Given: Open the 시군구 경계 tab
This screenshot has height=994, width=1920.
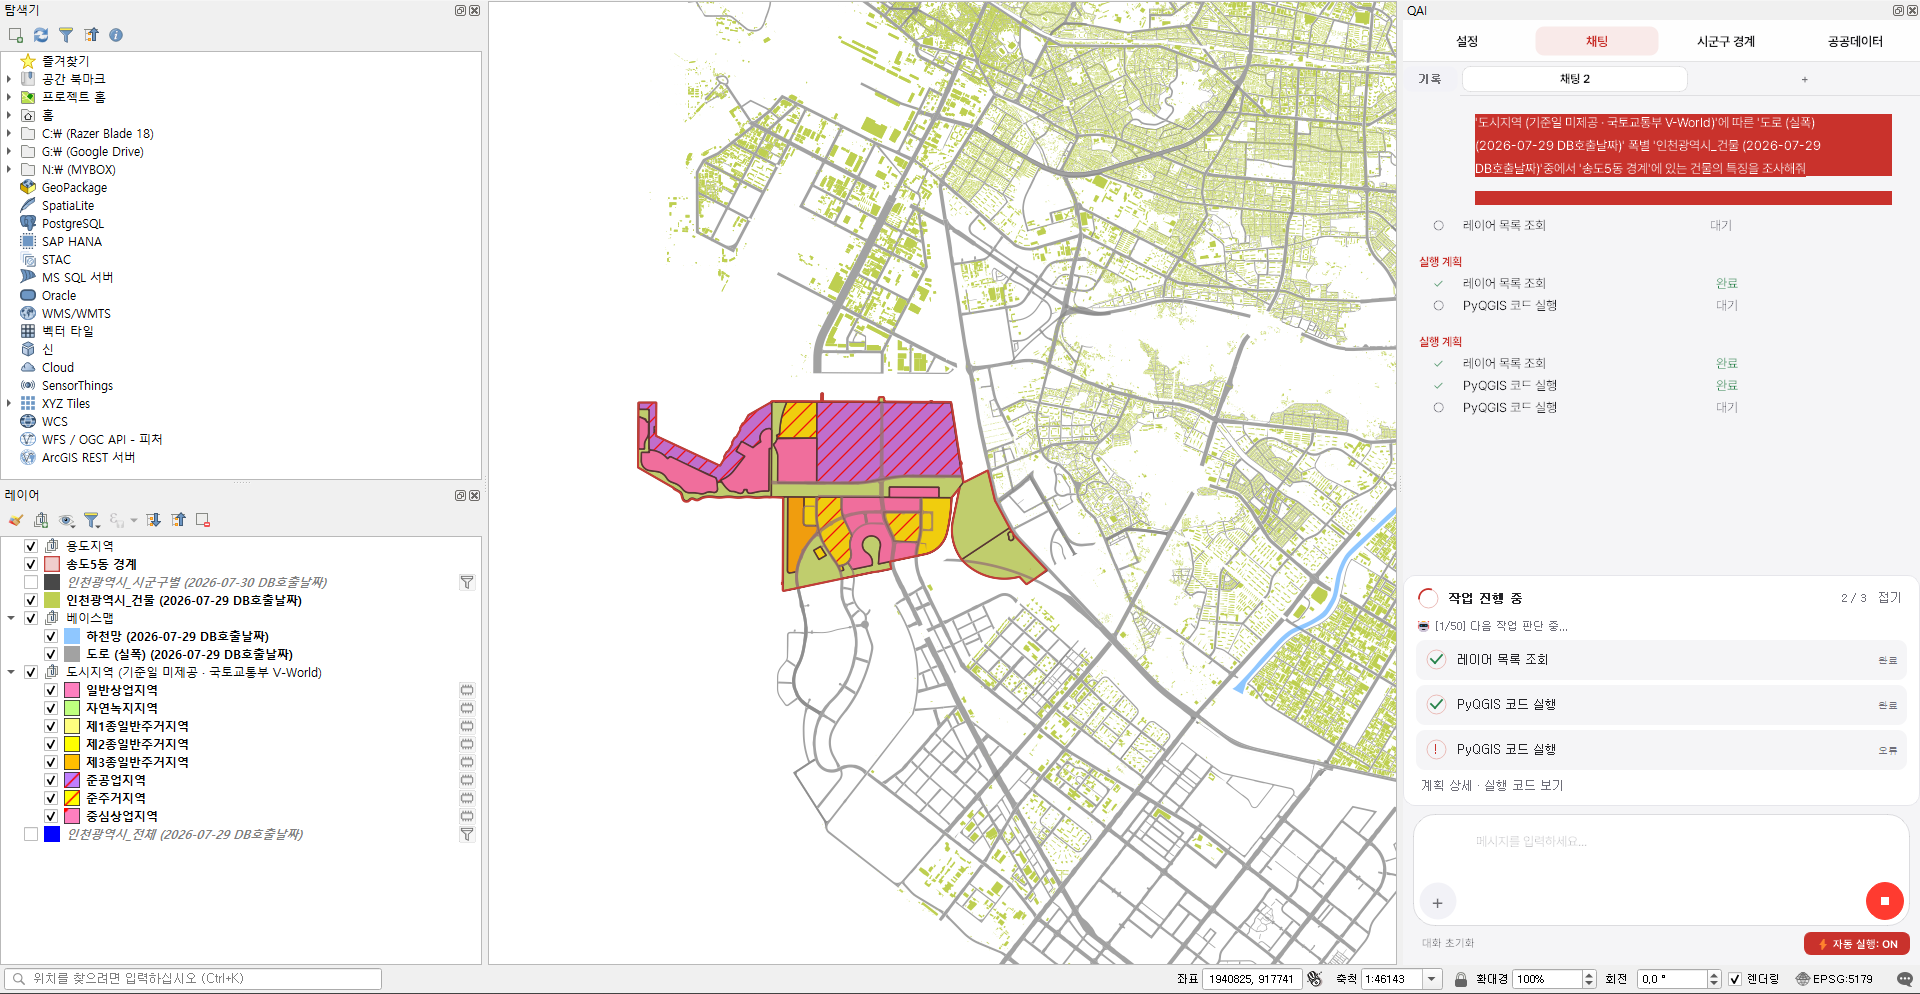Looking at the screenshot, I should click(x=1726, y=41).
